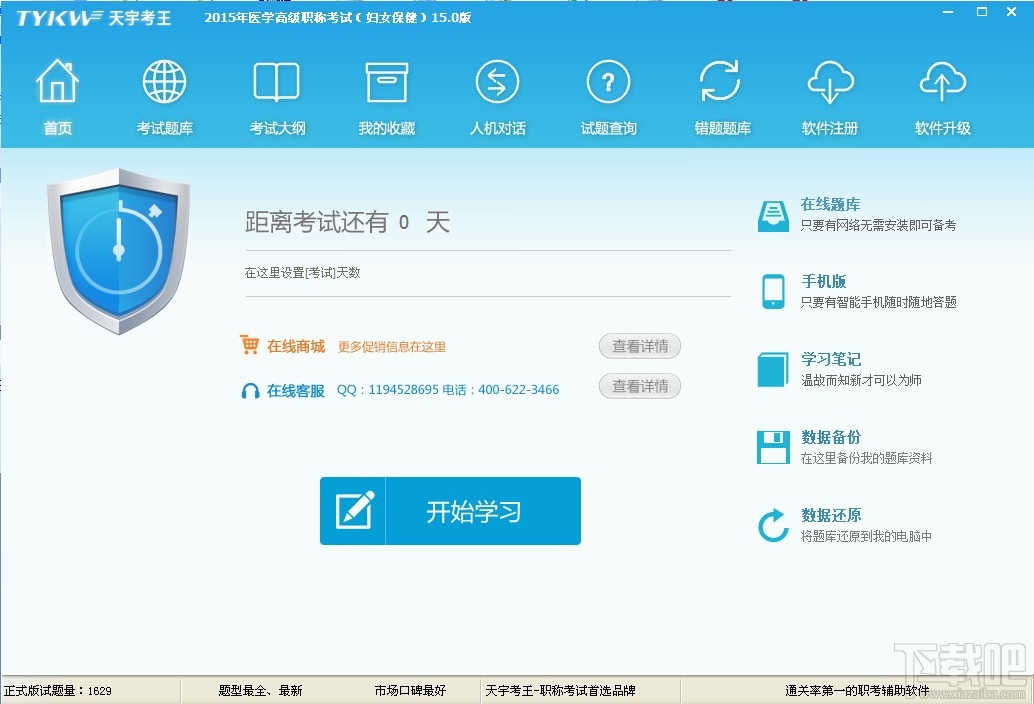The height and width of the screenshot is (704, 1034).
Task: Click the 在线商城 label
Action: point(296,347)
